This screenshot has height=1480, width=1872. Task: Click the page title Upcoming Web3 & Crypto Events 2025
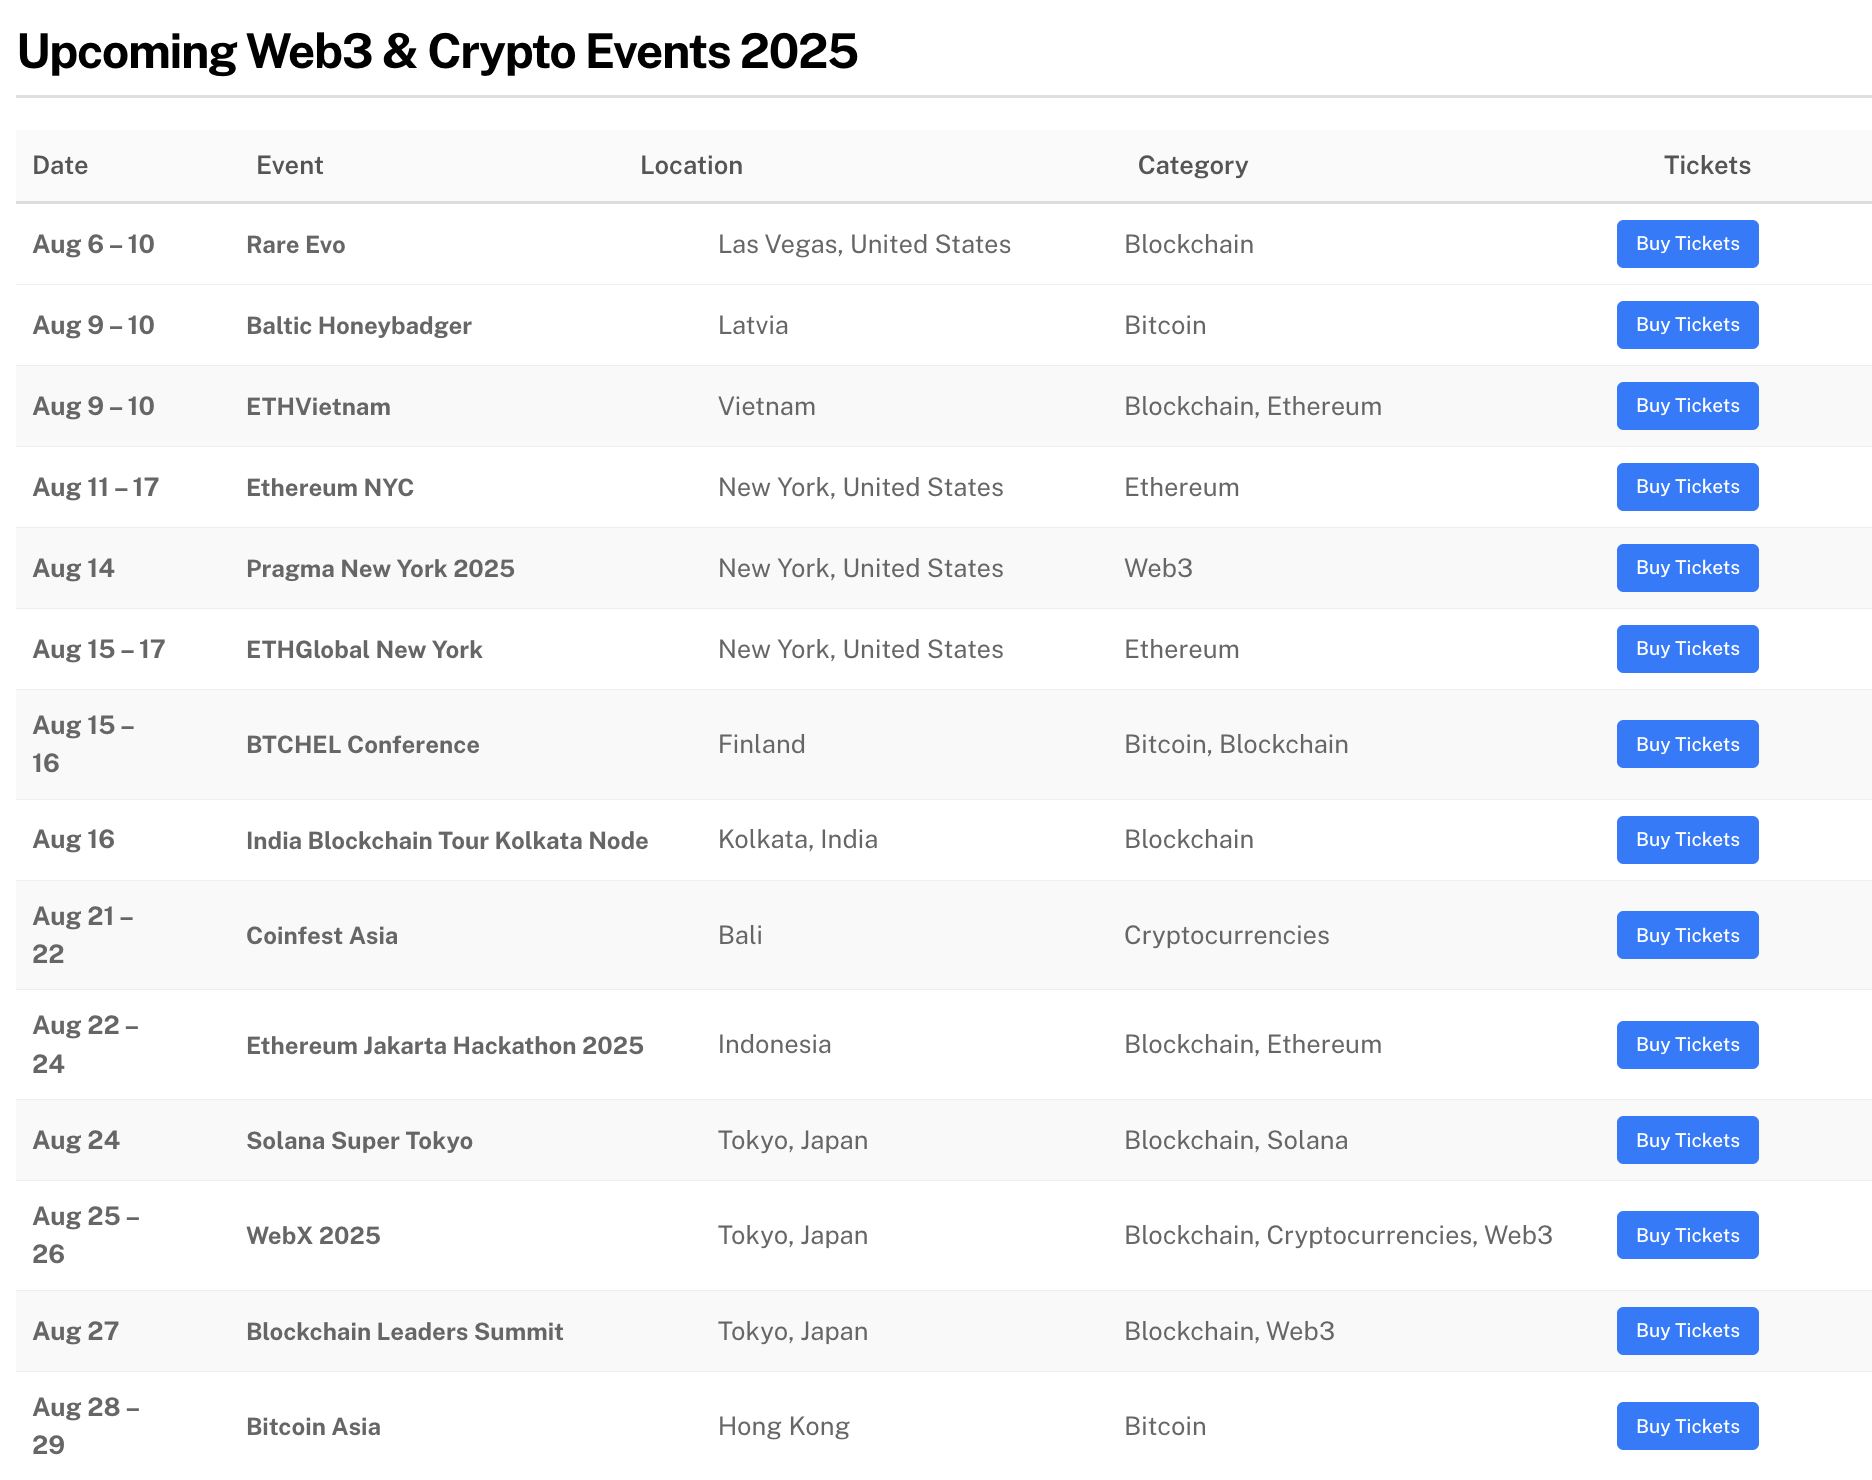(x=437, y=52)
